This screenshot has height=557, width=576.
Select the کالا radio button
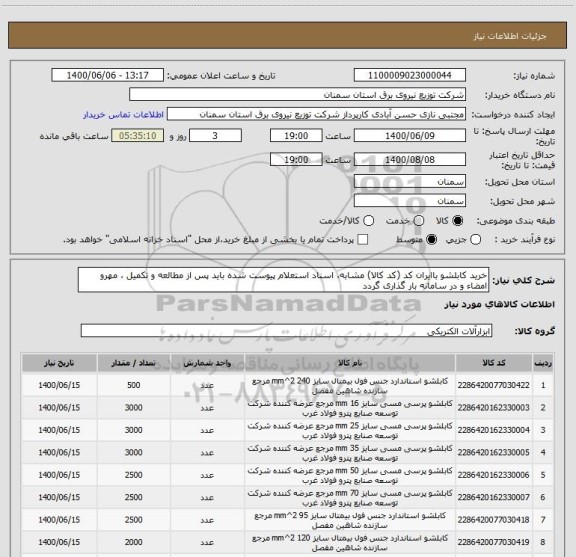[458, 220]
